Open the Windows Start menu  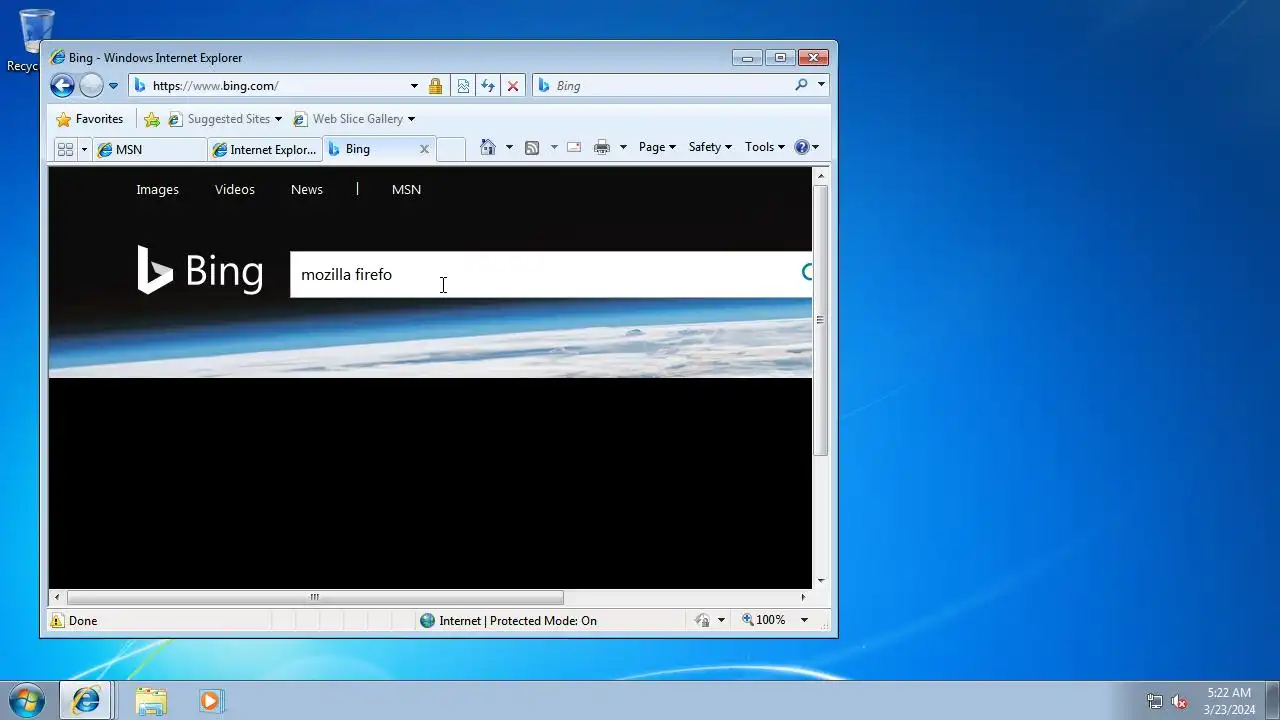tap(26, 700)
